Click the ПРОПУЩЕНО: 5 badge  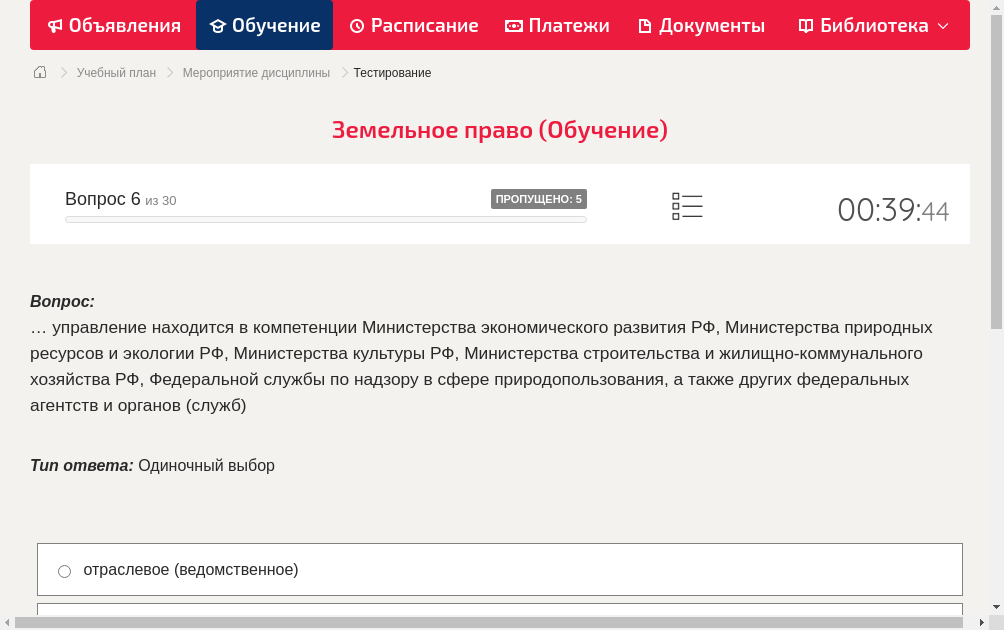[539, 199]
